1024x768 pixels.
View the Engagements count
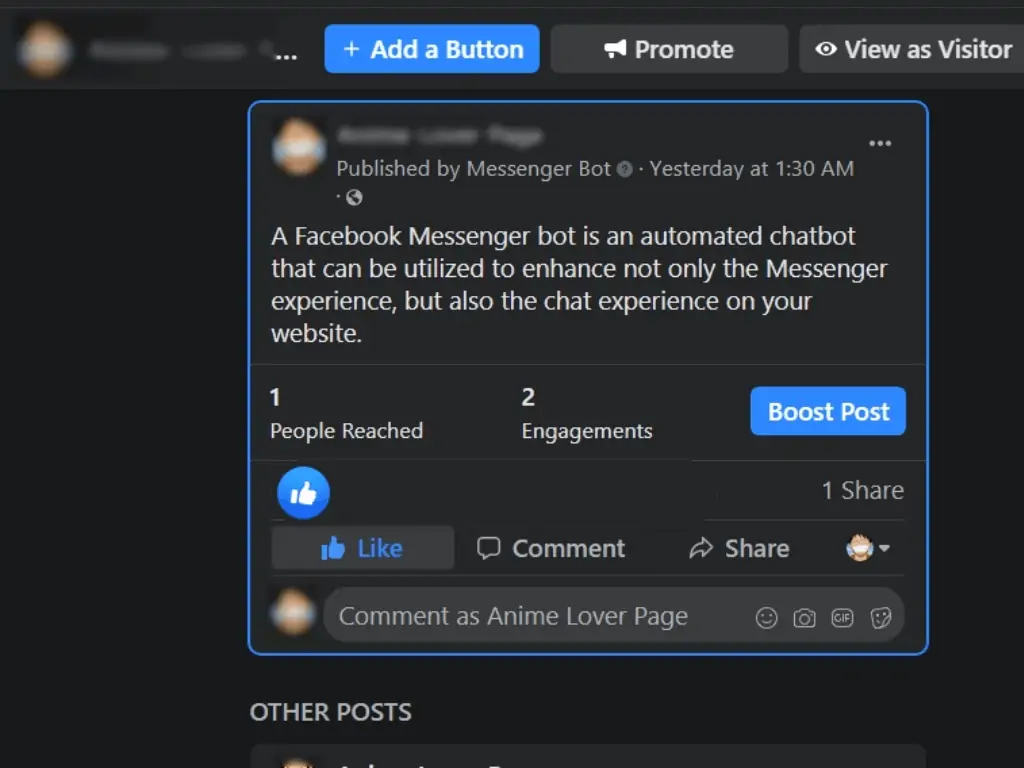(587, 414)
